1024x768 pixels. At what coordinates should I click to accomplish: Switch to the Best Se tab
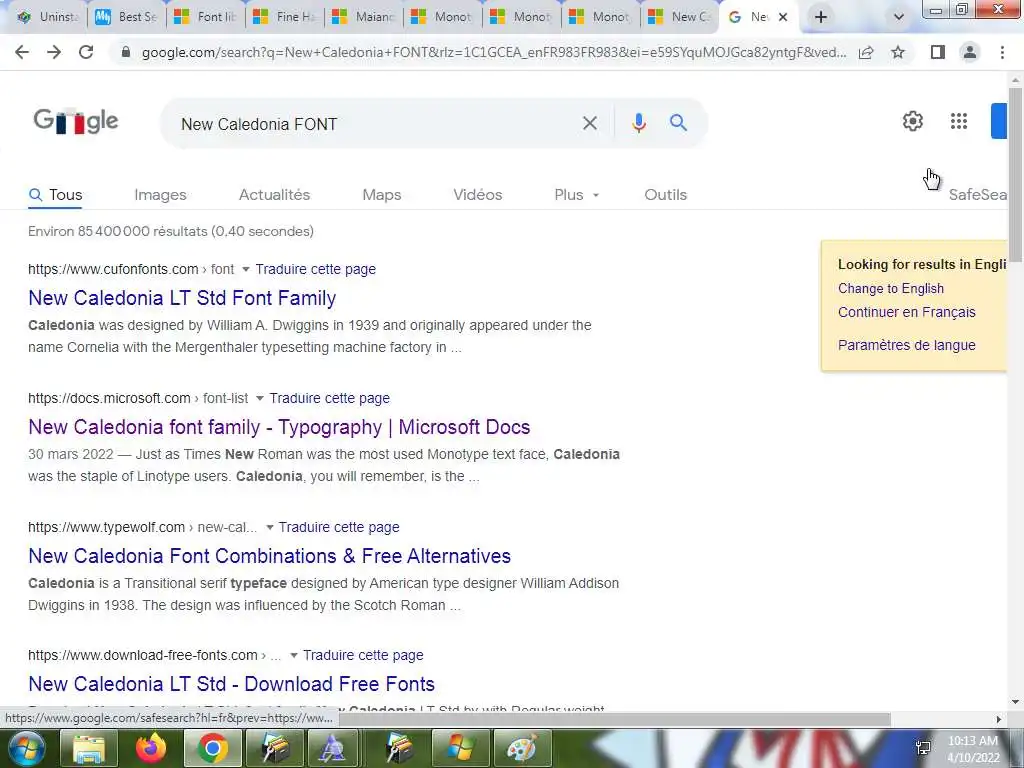pyautogui.click(x=126, y=17)
